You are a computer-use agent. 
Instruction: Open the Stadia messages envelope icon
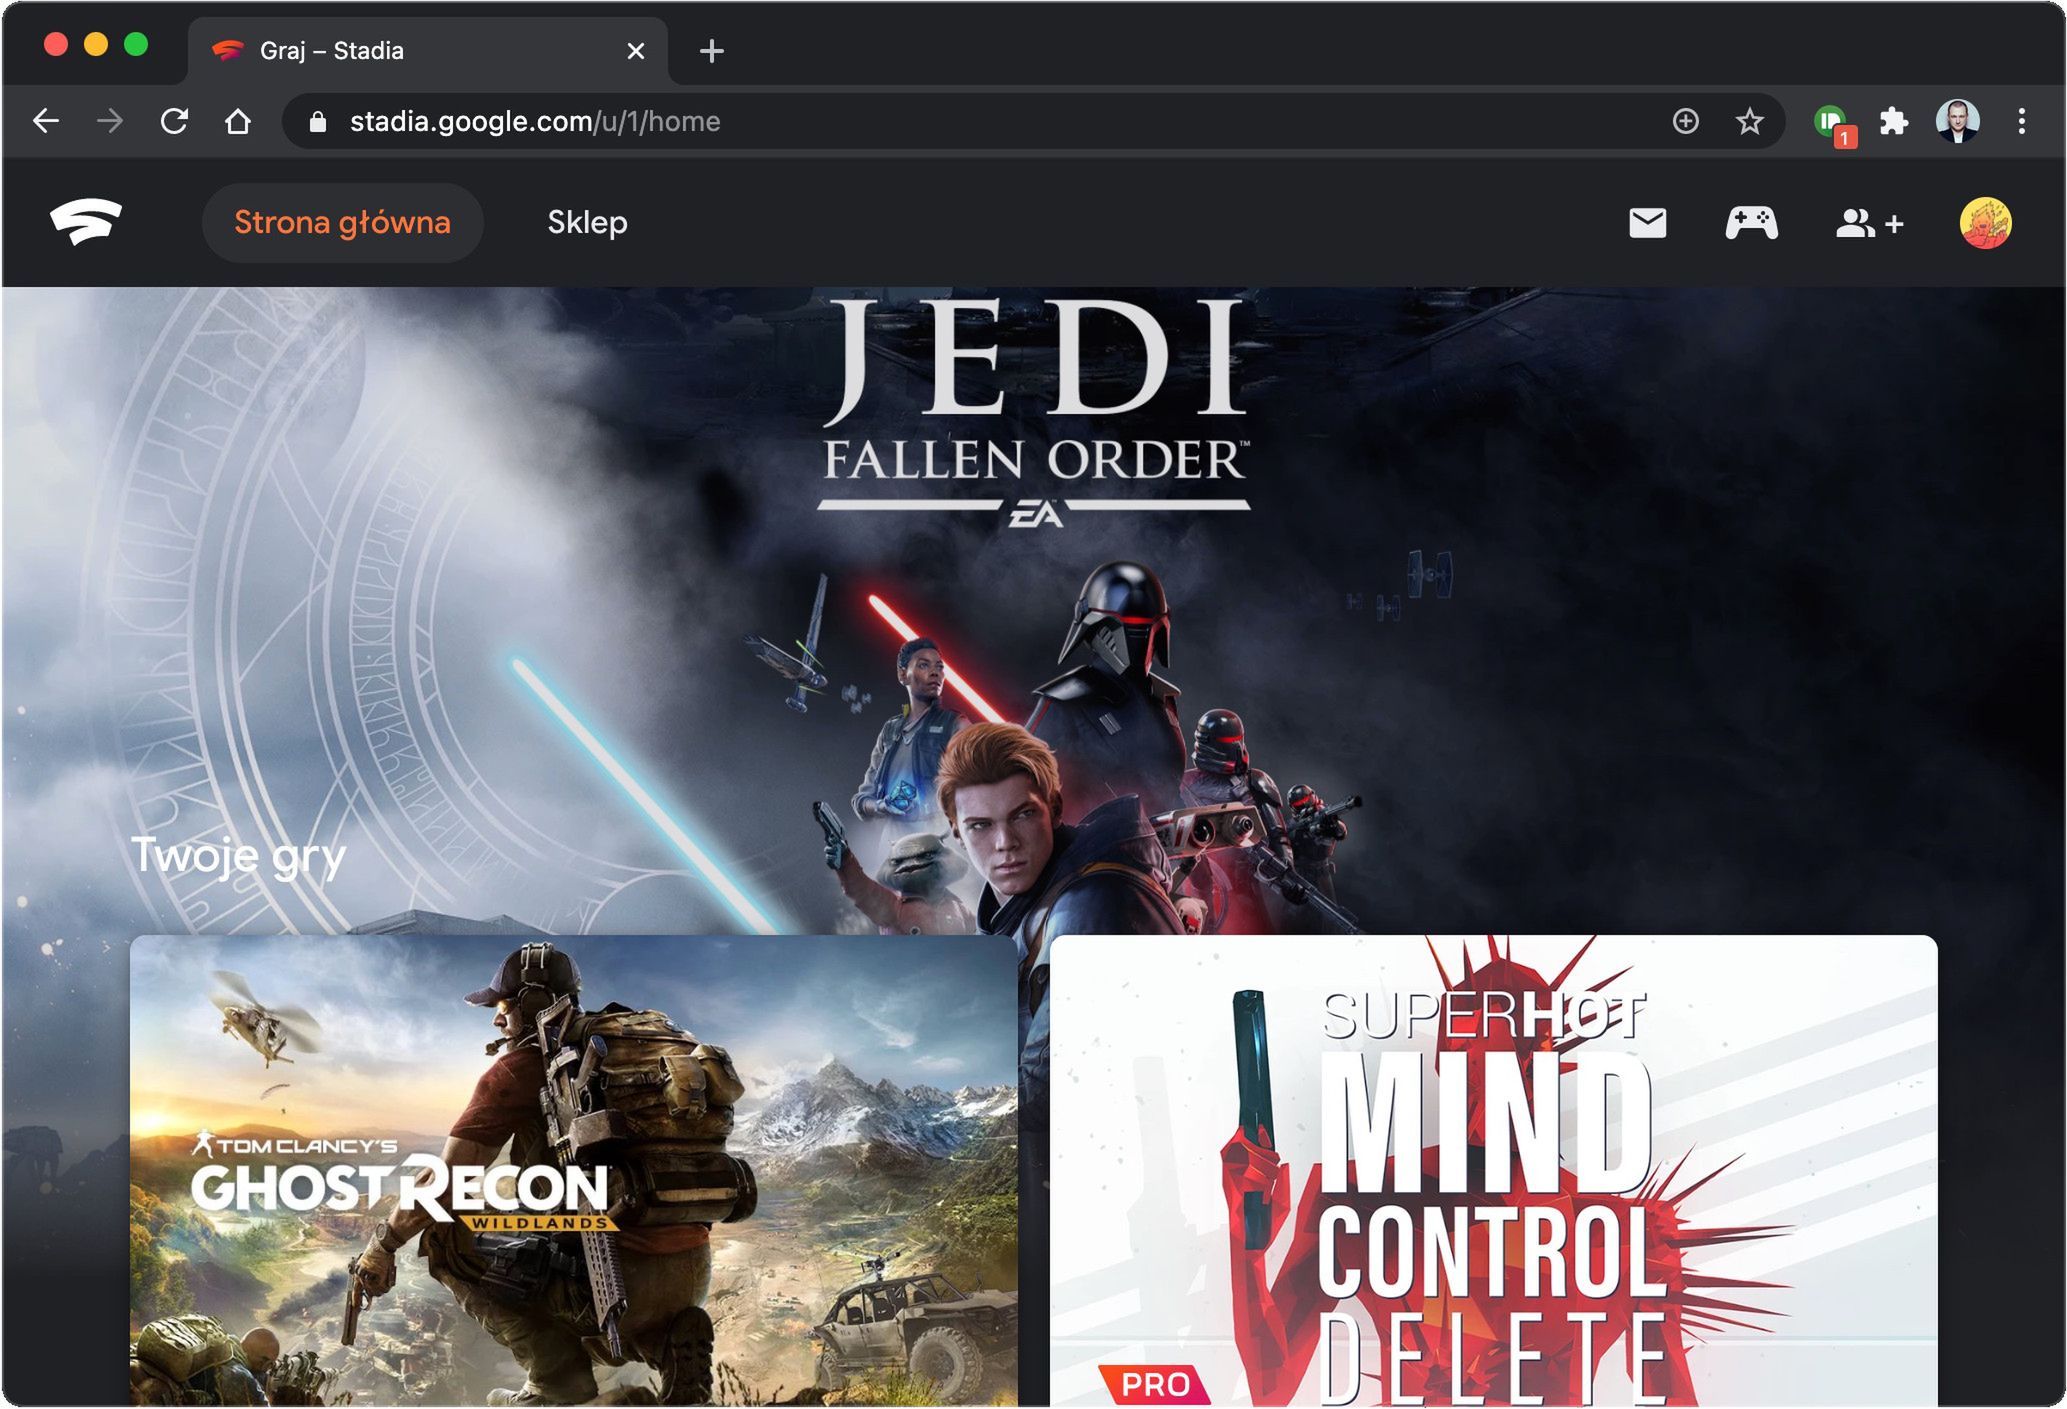1647,223
